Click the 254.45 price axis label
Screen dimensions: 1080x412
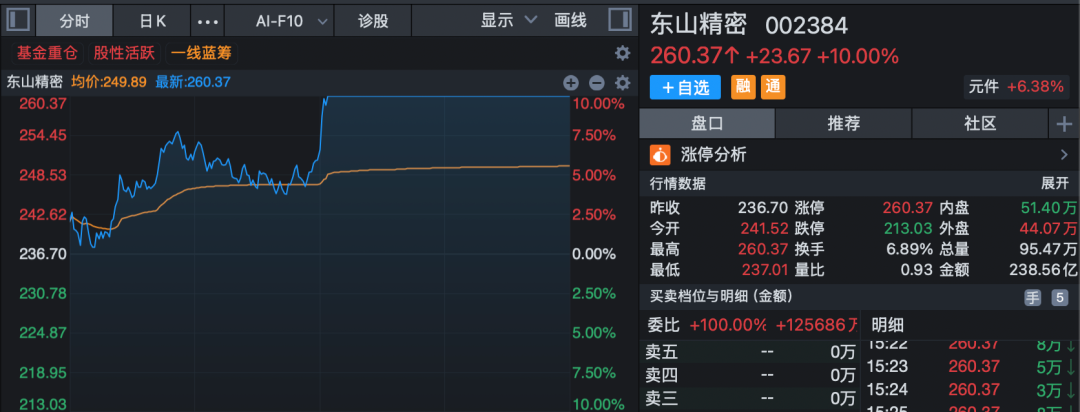pyautogui.click(x=45, y=135)
